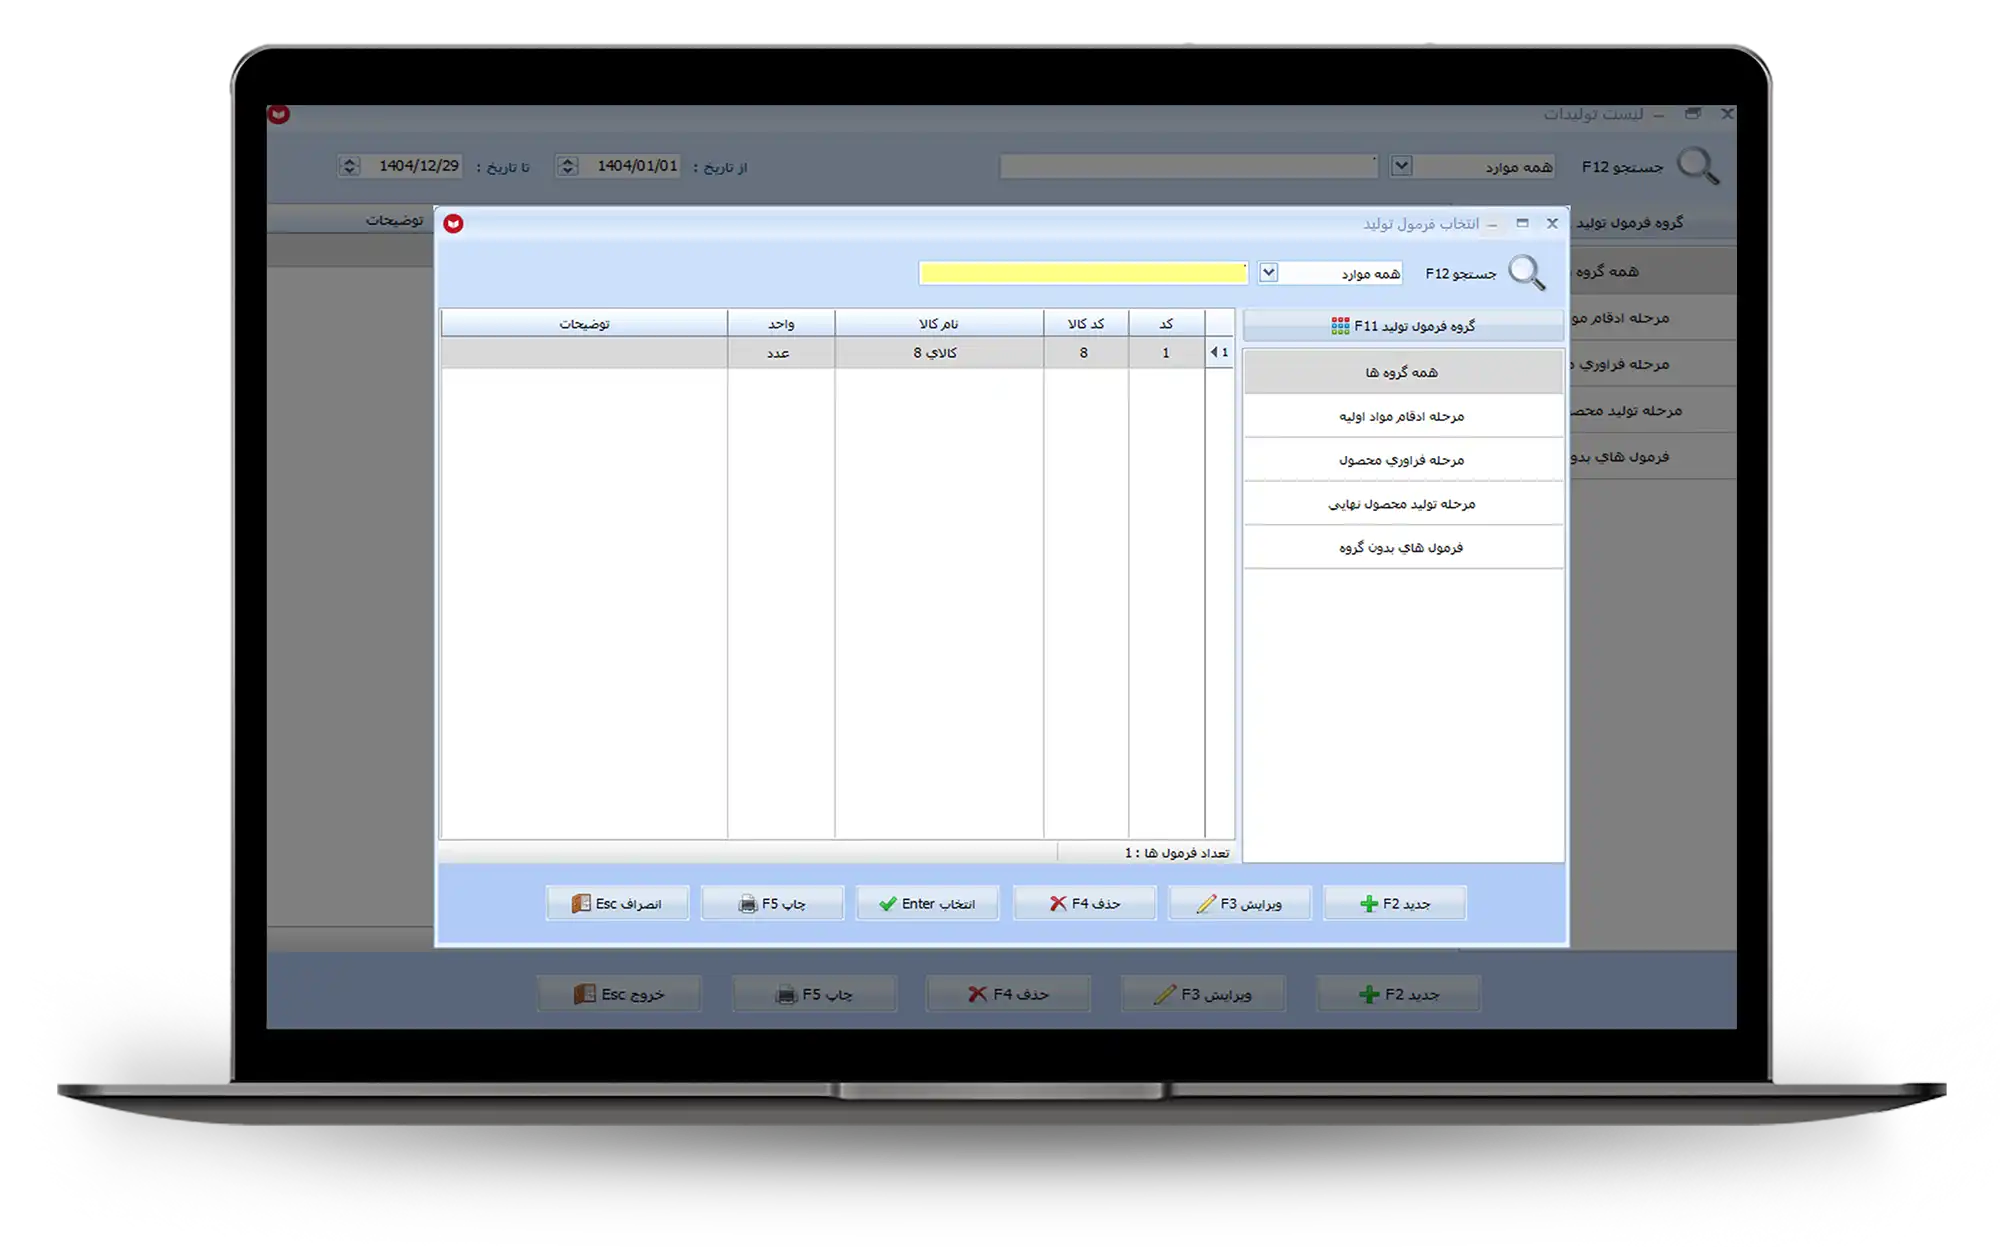The image size is (2000, 1247).
Task: Open background window's search filter dropdown
Action: (1401, 166)
